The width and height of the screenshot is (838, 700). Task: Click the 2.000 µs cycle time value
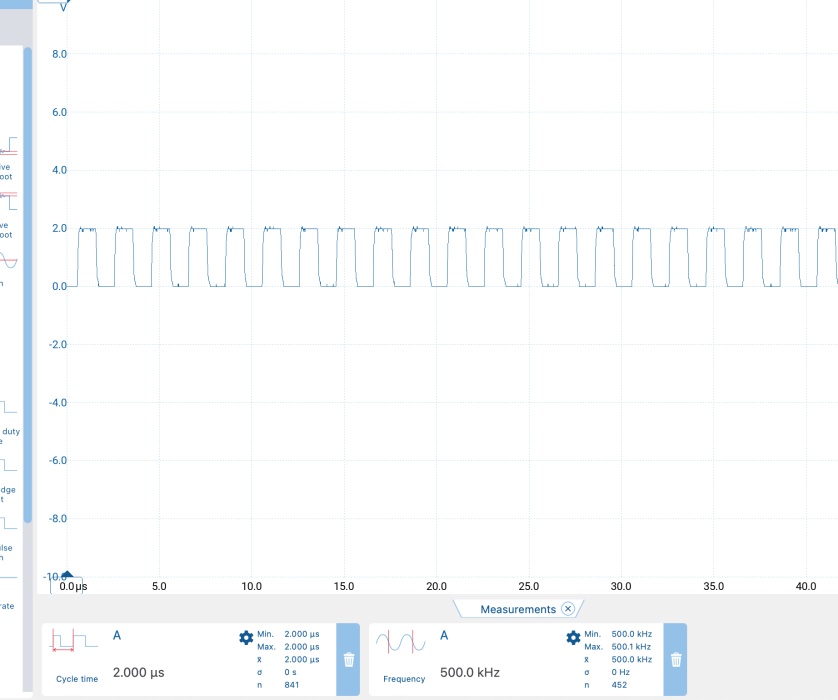click(137, 673)
